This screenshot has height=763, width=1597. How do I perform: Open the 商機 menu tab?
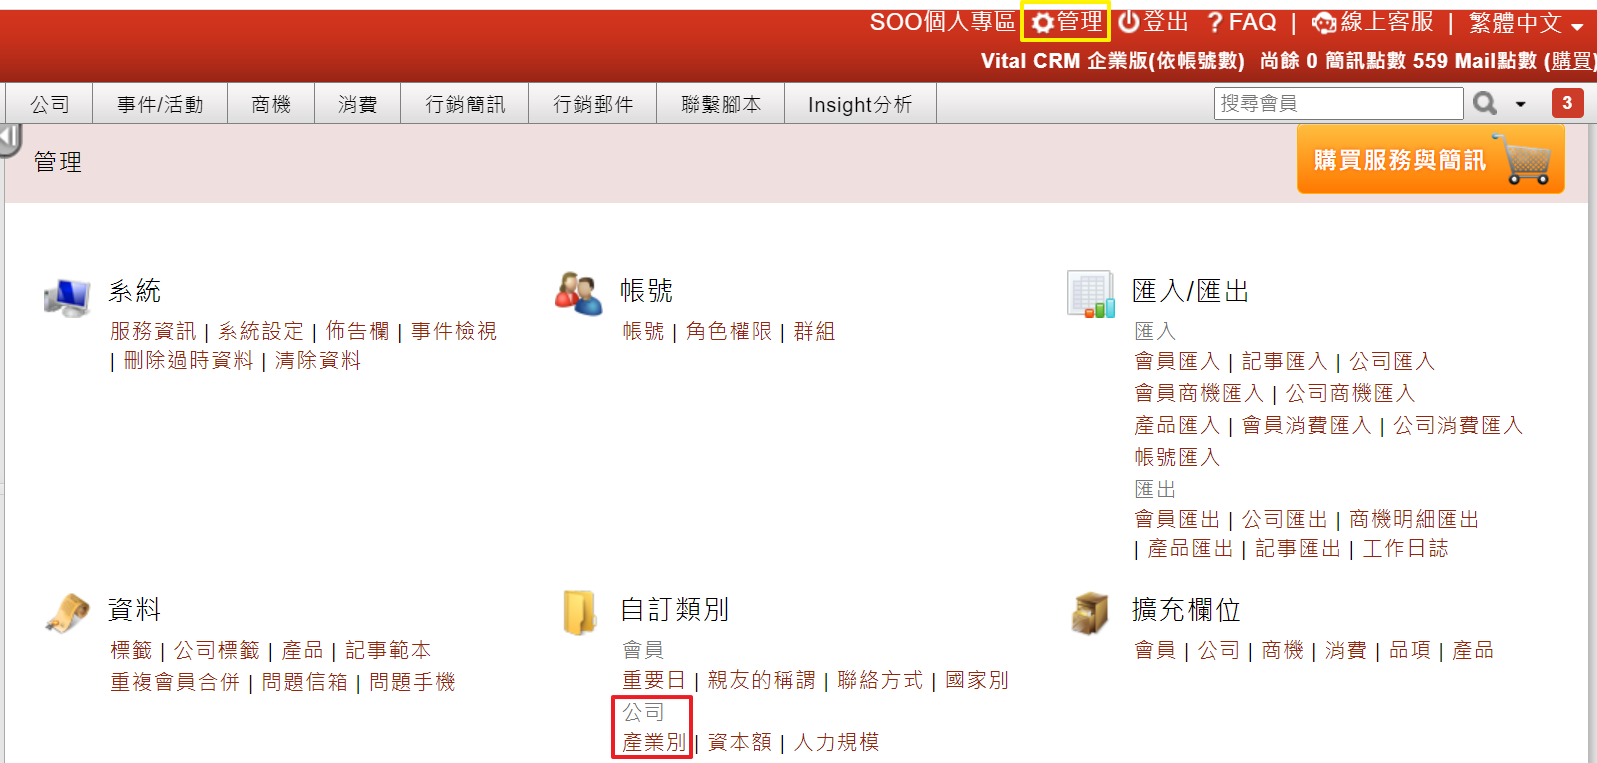[x=271, y=104]
